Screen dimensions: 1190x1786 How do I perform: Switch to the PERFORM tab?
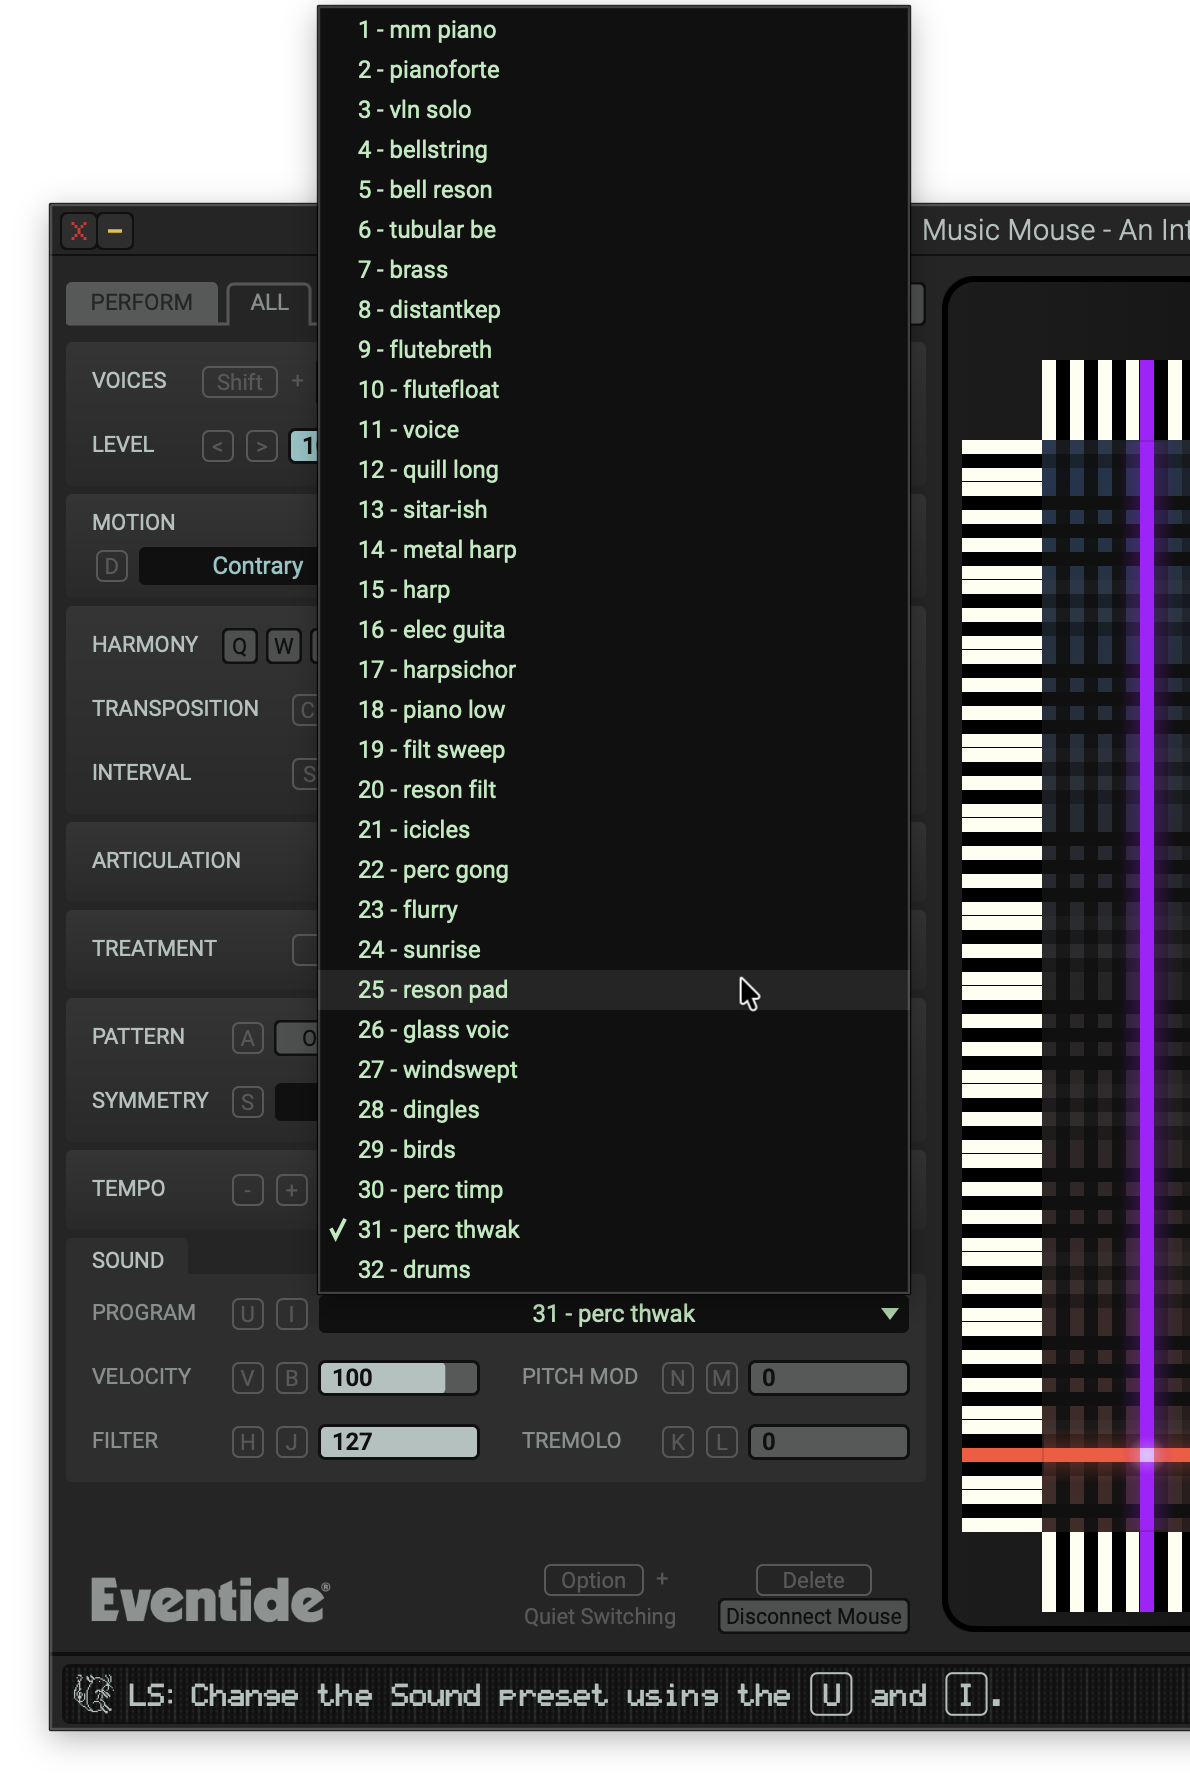click(x=141, y=303)
